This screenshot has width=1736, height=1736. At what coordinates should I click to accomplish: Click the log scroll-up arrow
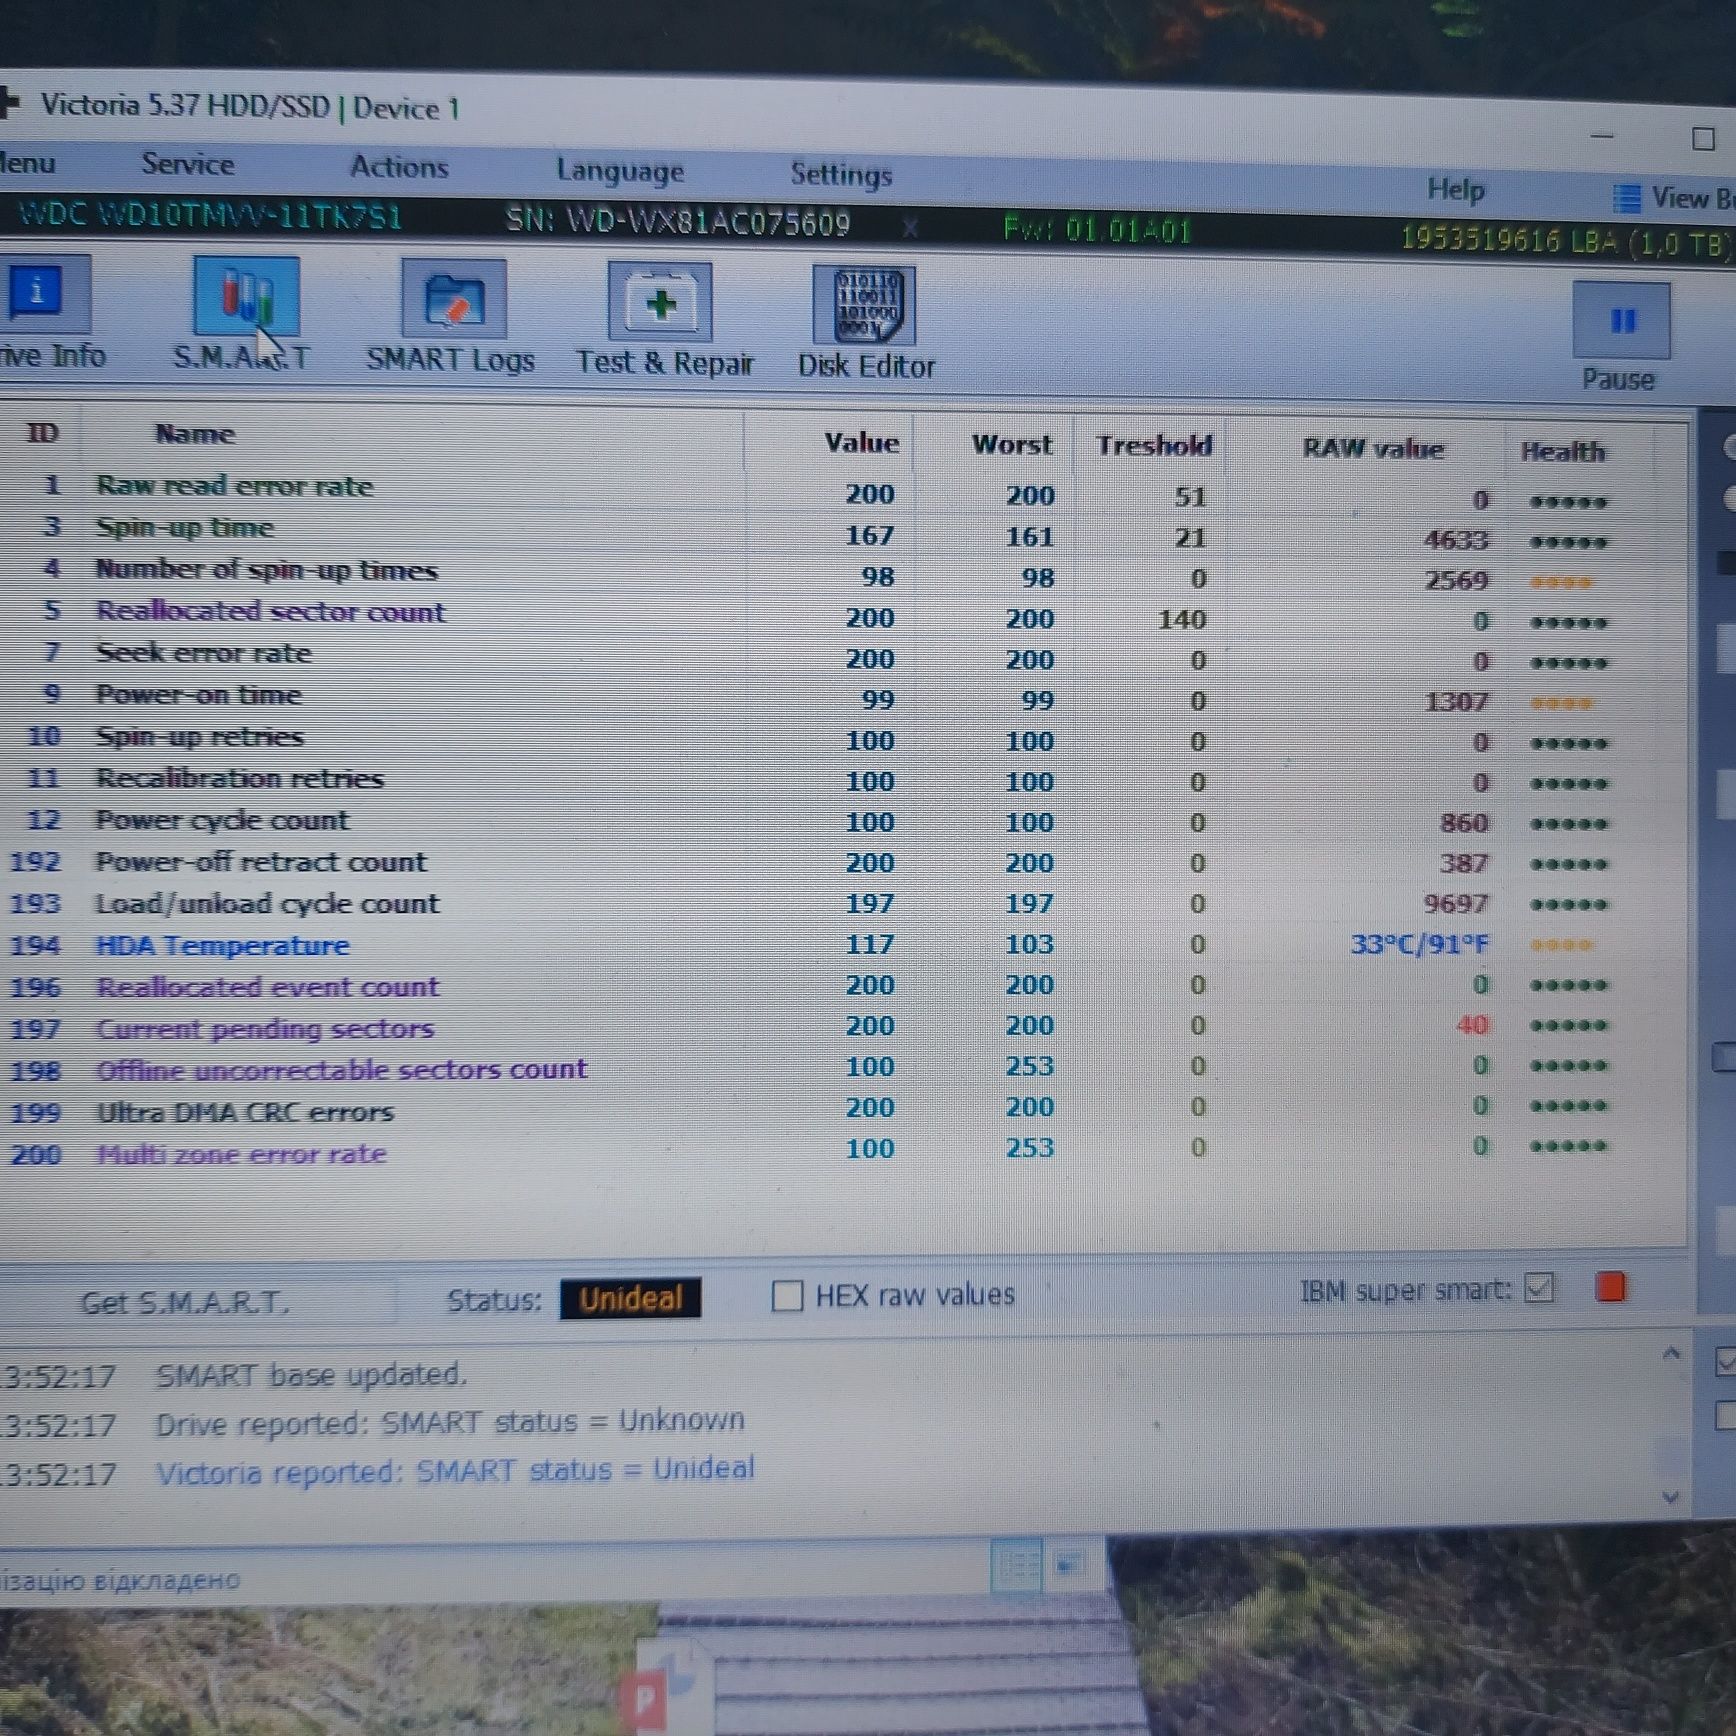pos(1670,1354)
